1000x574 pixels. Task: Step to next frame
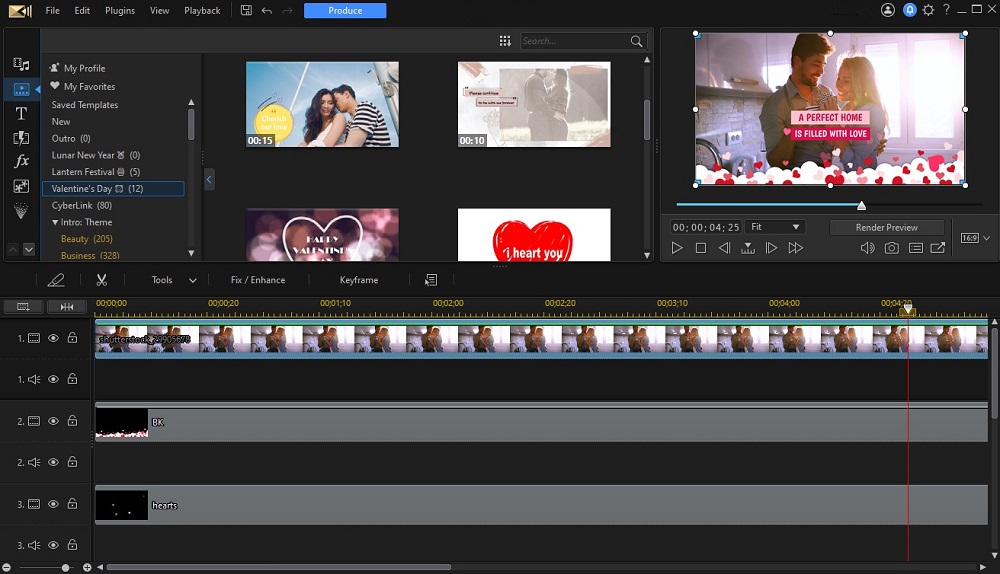771,248
